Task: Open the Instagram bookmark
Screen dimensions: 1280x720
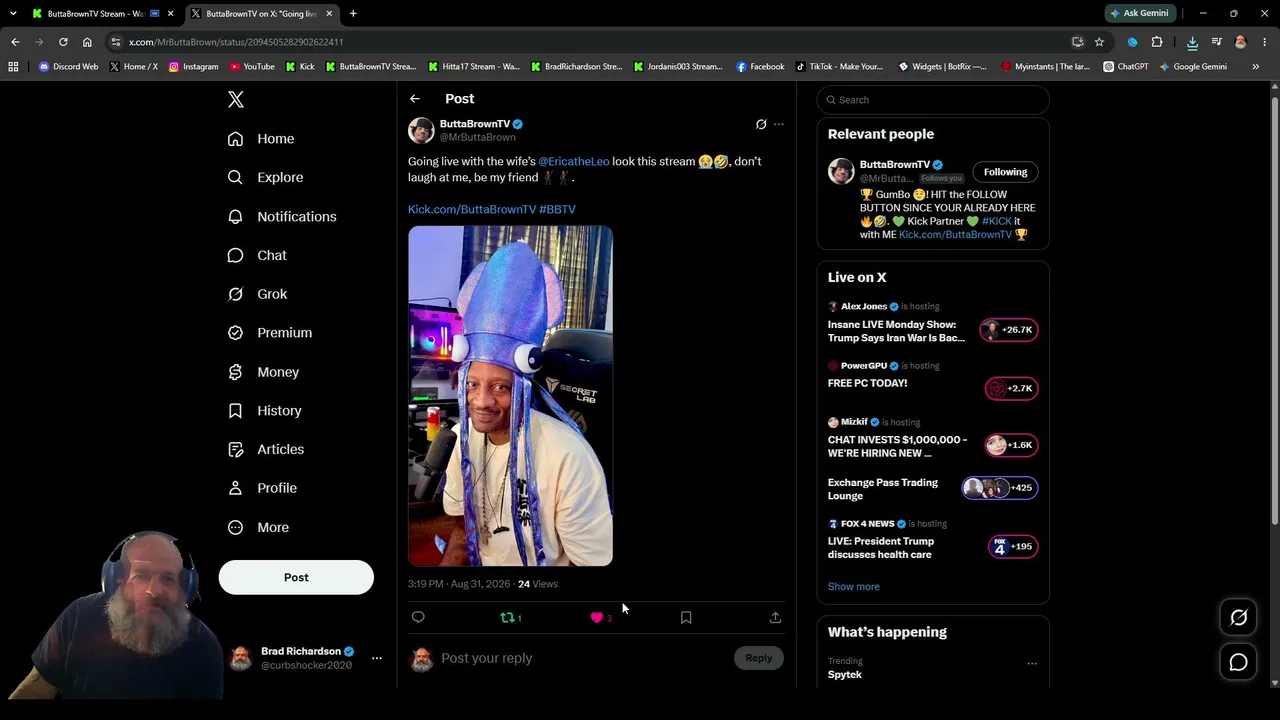Action: tap(194, 67)
